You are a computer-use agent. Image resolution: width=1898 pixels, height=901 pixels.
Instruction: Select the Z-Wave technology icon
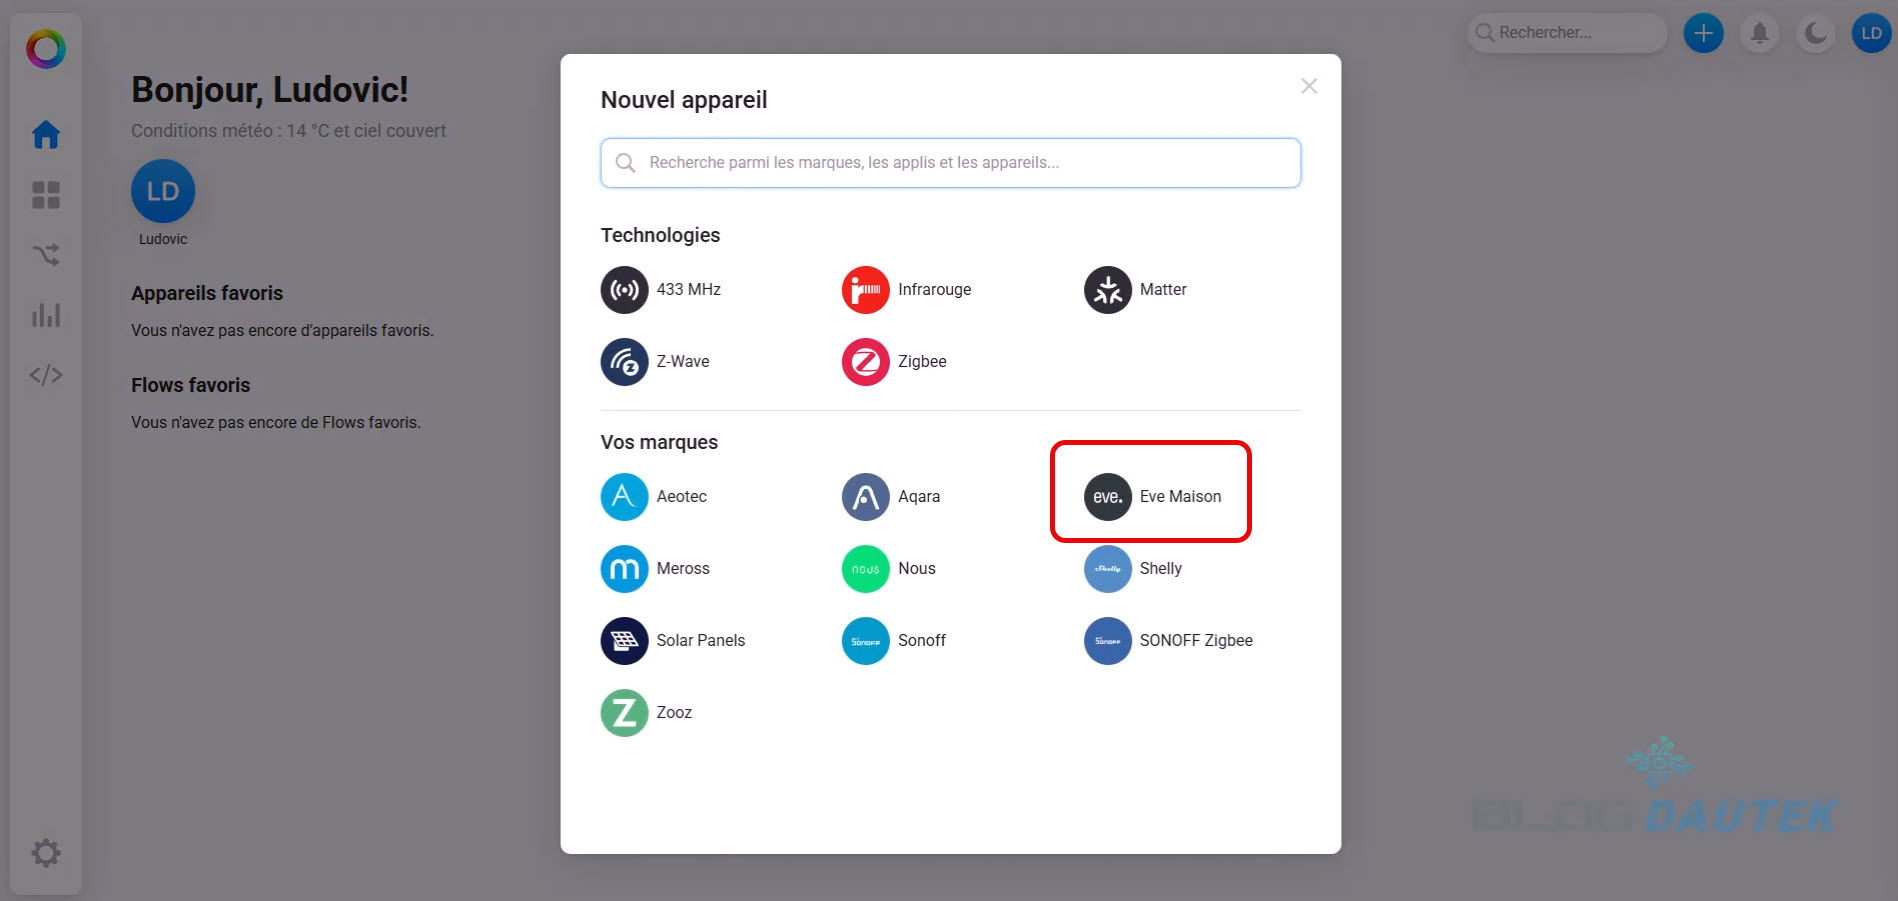click(x=624, y=362)
